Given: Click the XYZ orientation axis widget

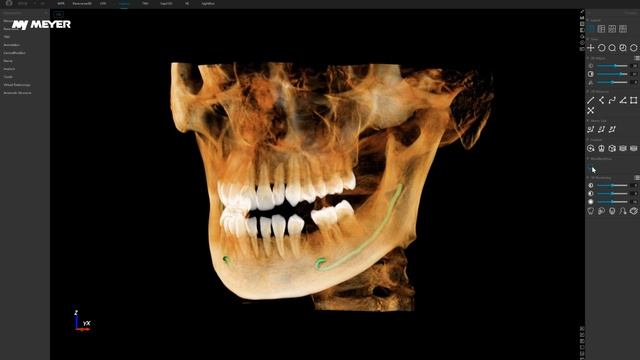Looking at the screenshot, I should 82,321.
